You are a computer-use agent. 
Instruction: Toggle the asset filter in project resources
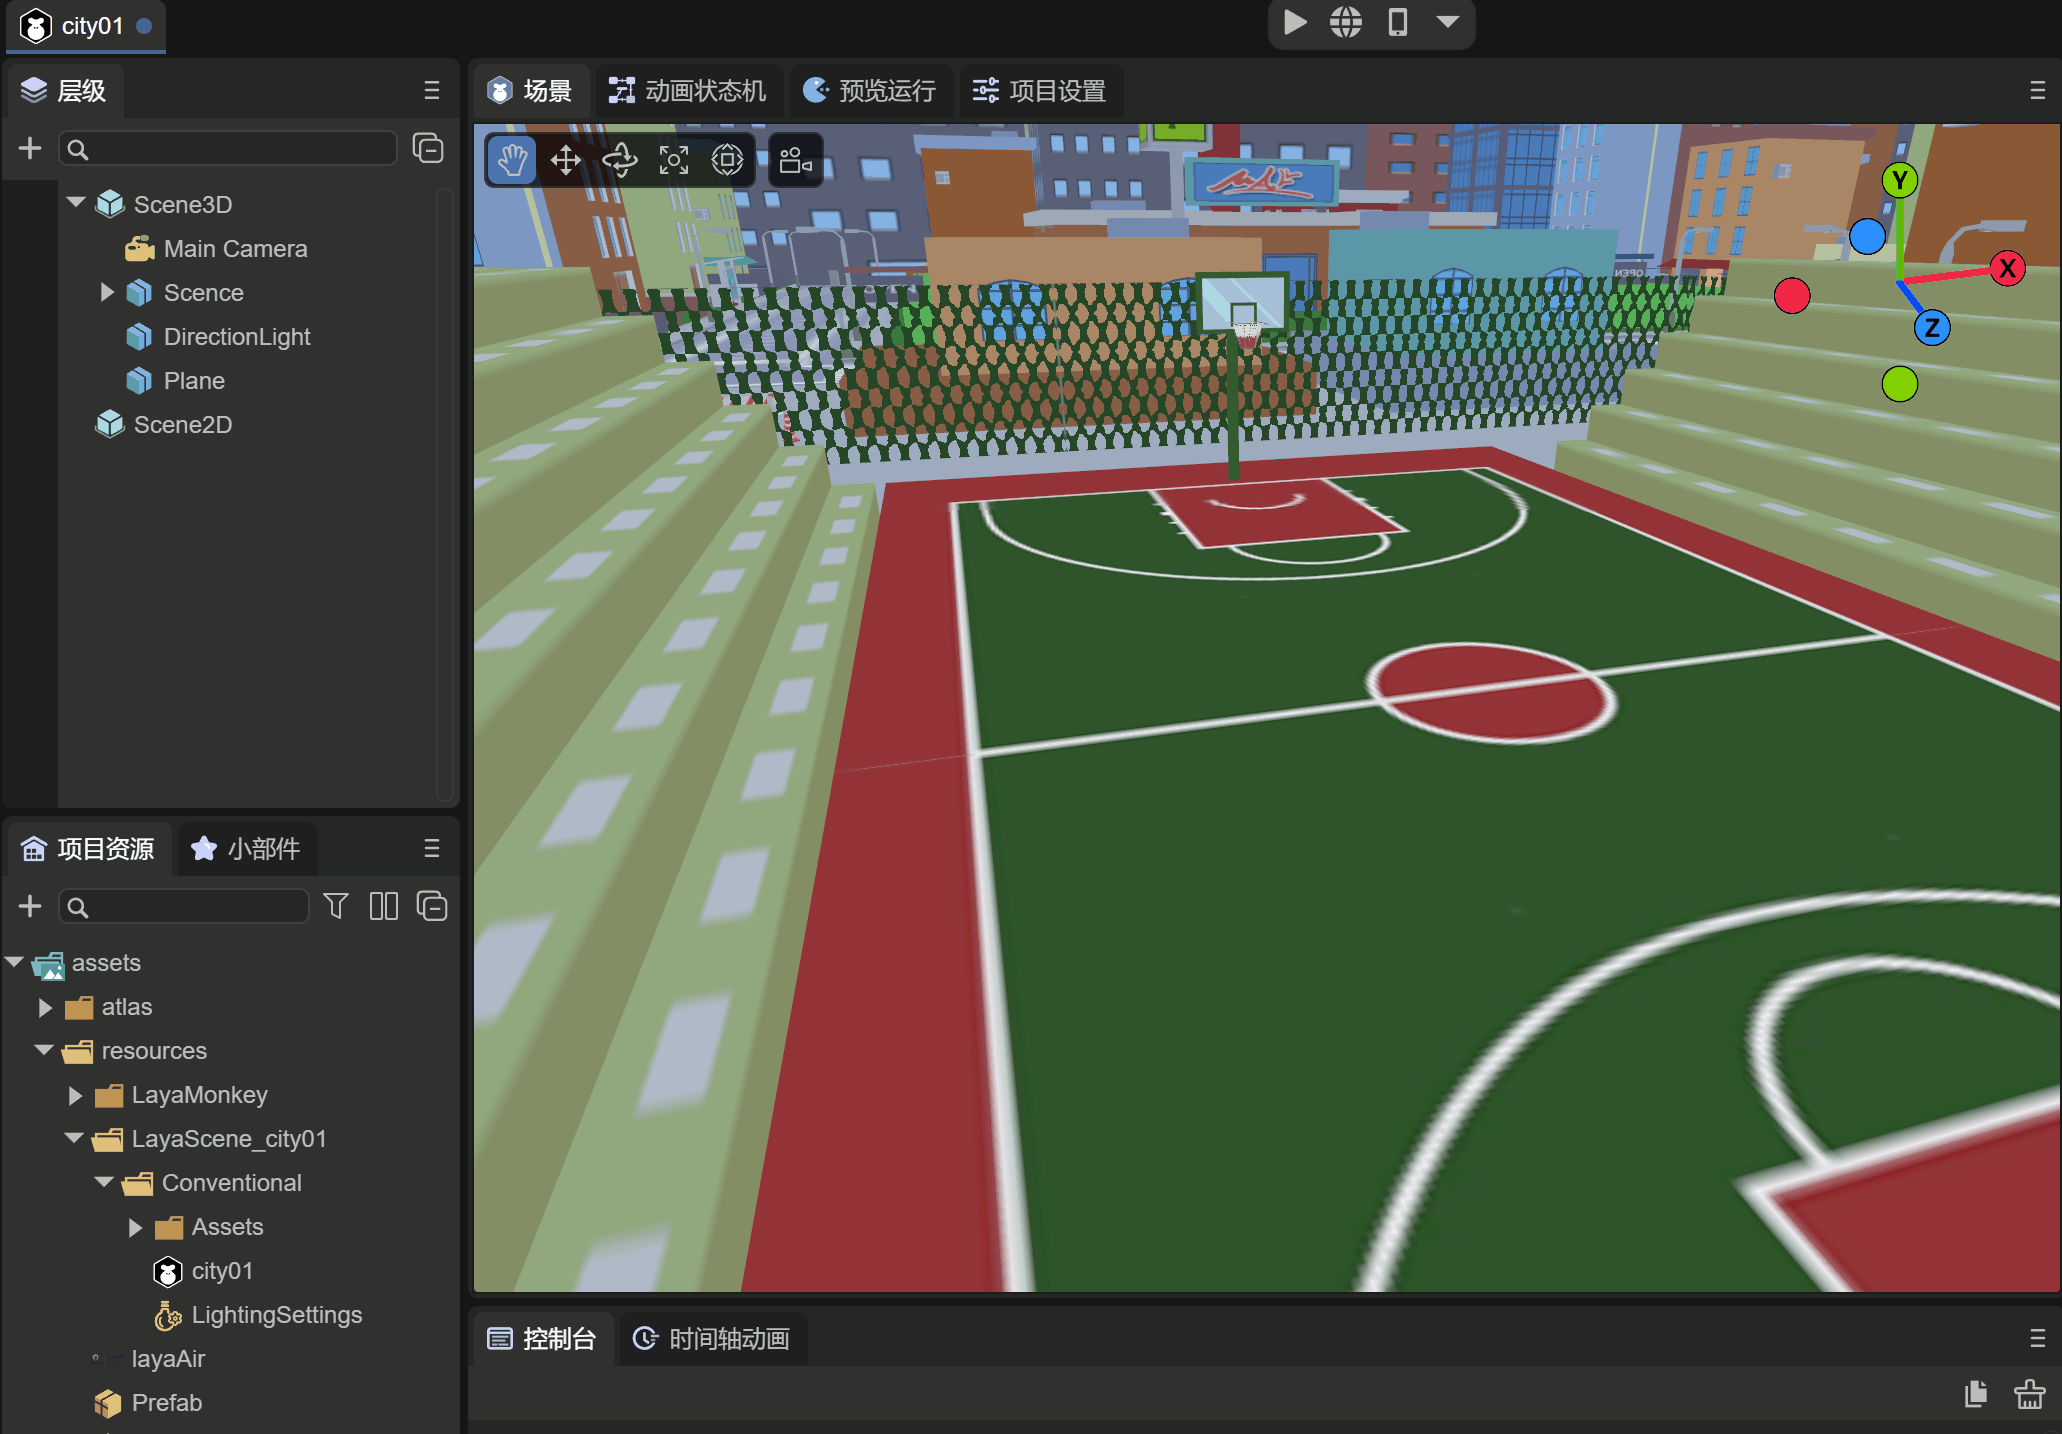click(335, 906)
